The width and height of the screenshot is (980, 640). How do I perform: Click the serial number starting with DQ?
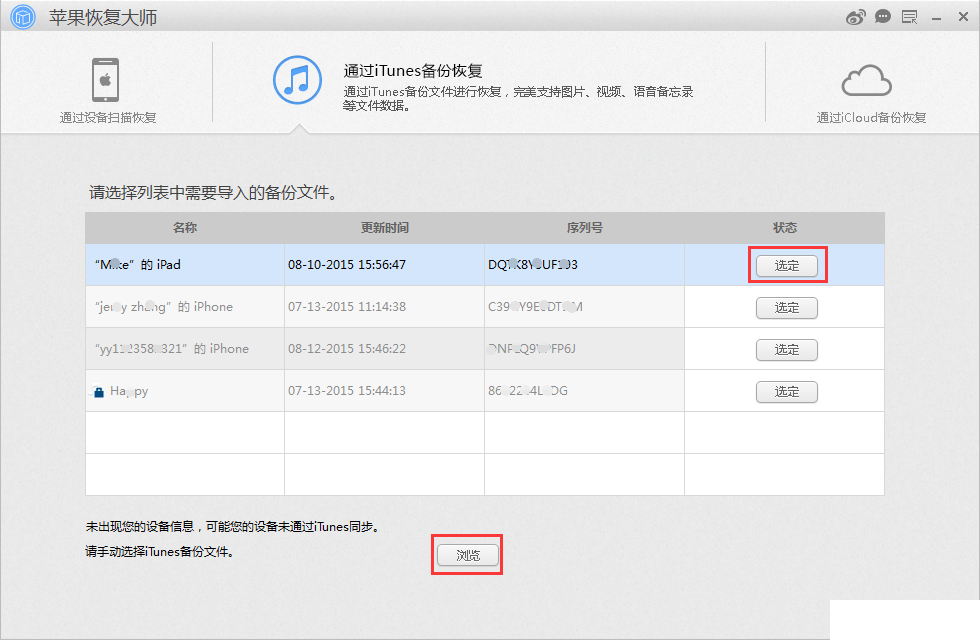coord(532,265)
